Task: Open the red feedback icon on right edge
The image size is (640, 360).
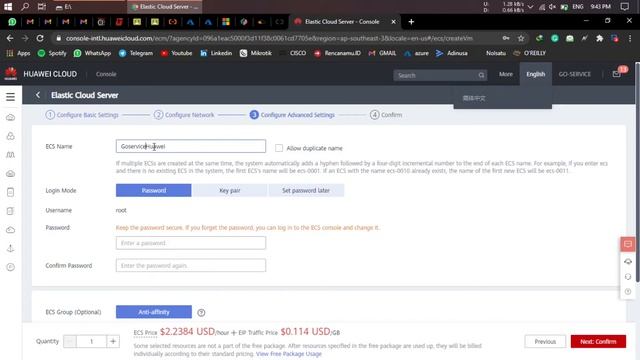Action: (628, 244)
